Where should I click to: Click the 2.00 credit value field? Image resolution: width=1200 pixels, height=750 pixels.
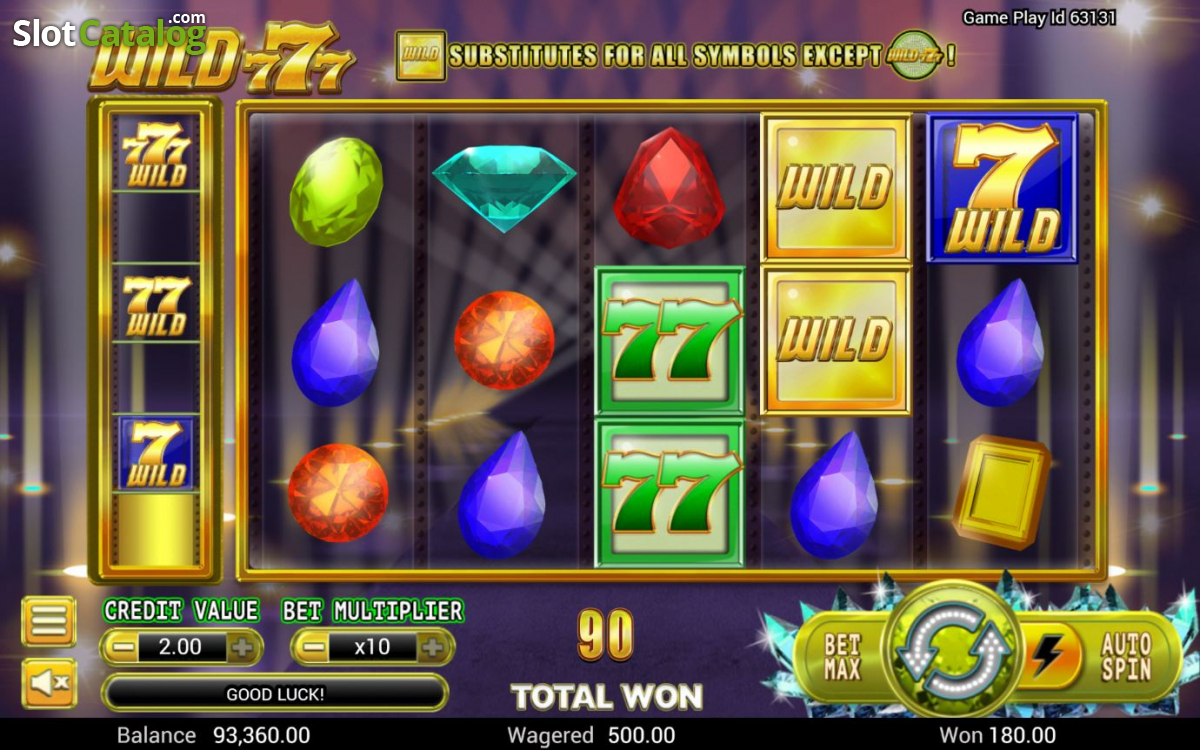coord(181,647)
